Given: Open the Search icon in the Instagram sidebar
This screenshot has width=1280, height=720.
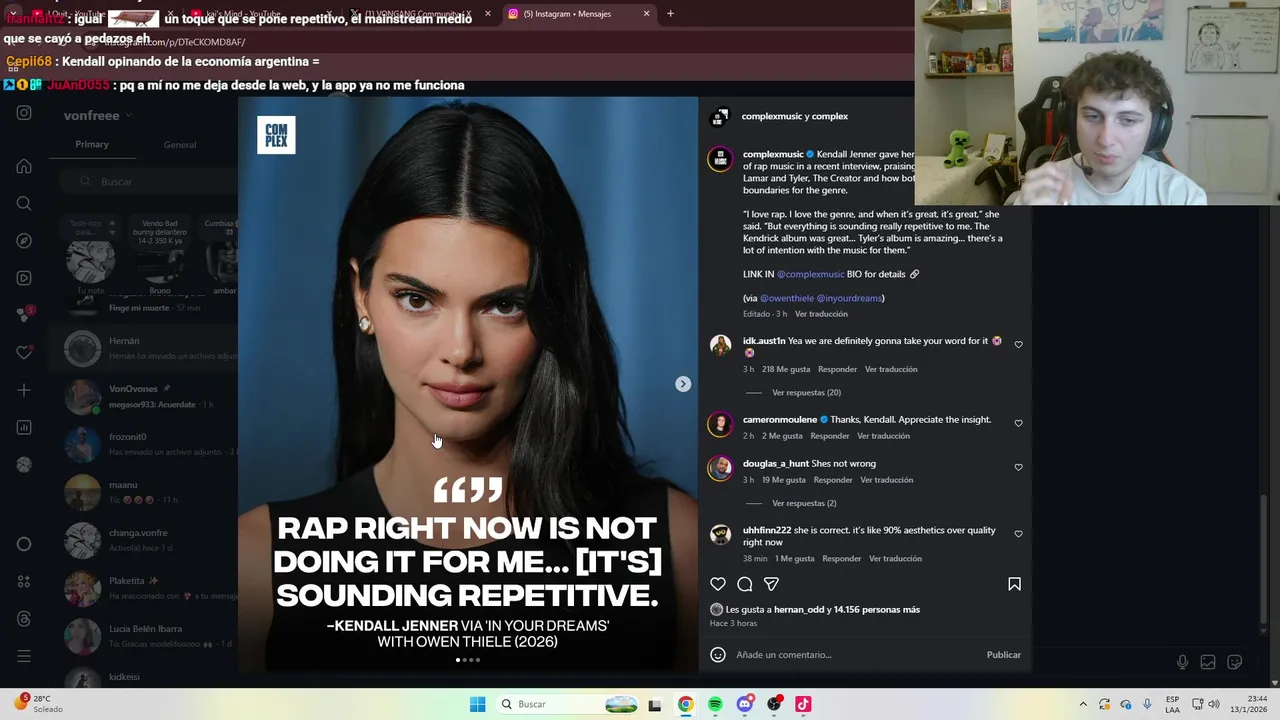Looking at the screenshot, I should tap(24, 203).
